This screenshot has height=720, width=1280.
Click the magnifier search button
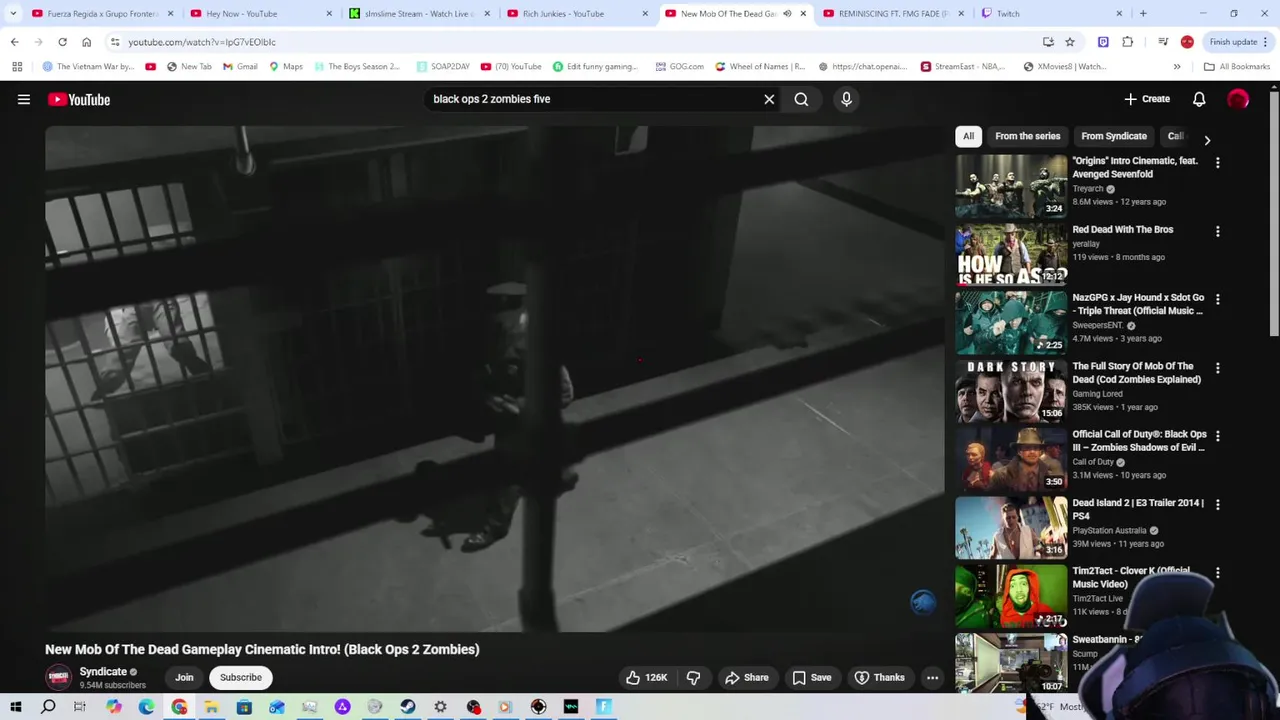801,99
